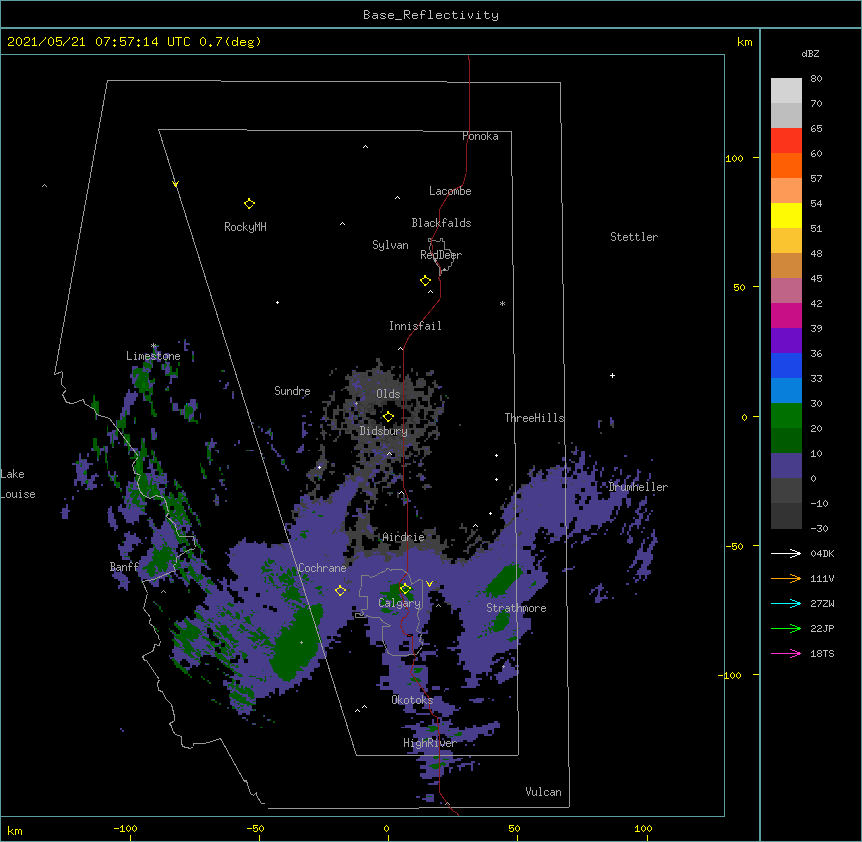Click the Ponoka city label
The height and width of the screenshot is (842, 862).
coord(480,136)
